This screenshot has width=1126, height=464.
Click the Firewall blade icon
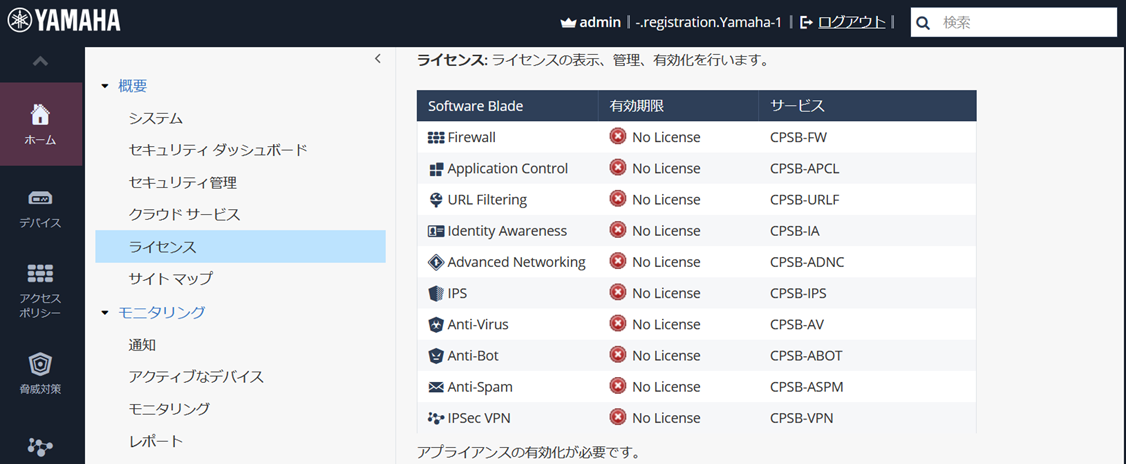point(436,137)
